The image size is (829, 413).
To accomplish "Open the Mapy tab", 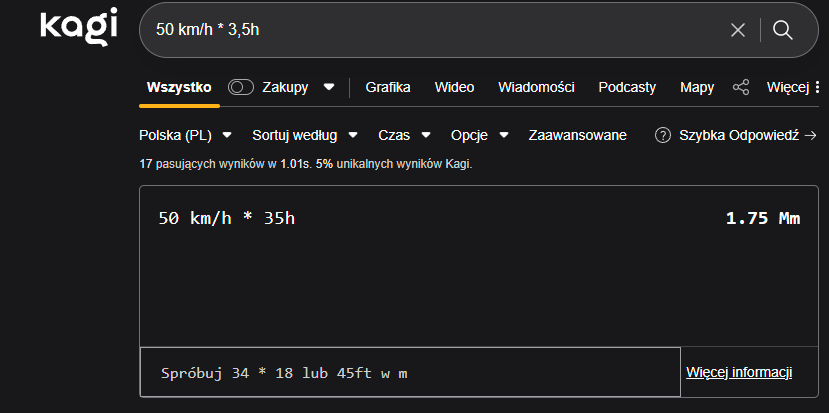I will [697, 87].
